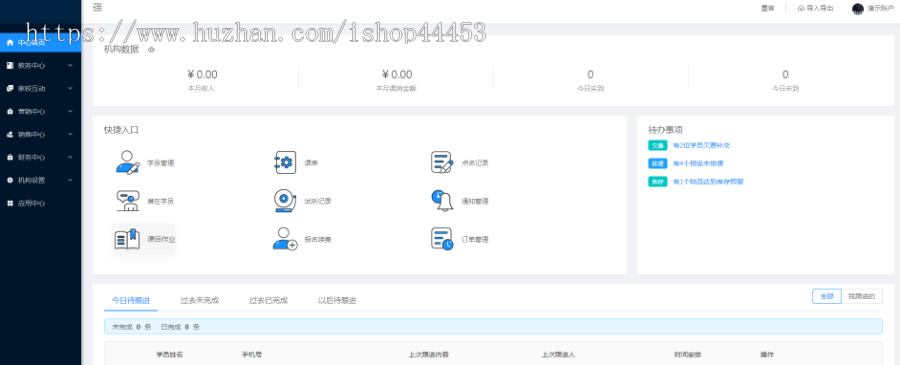Viewport: 900px width, 365px height.
Task: Click the 手机号 column header
Action: tap(251, 355)
